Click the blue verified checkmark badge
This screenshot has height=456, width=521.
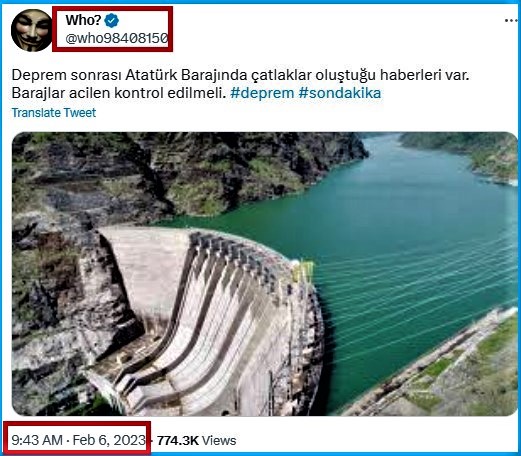(112, 21)
